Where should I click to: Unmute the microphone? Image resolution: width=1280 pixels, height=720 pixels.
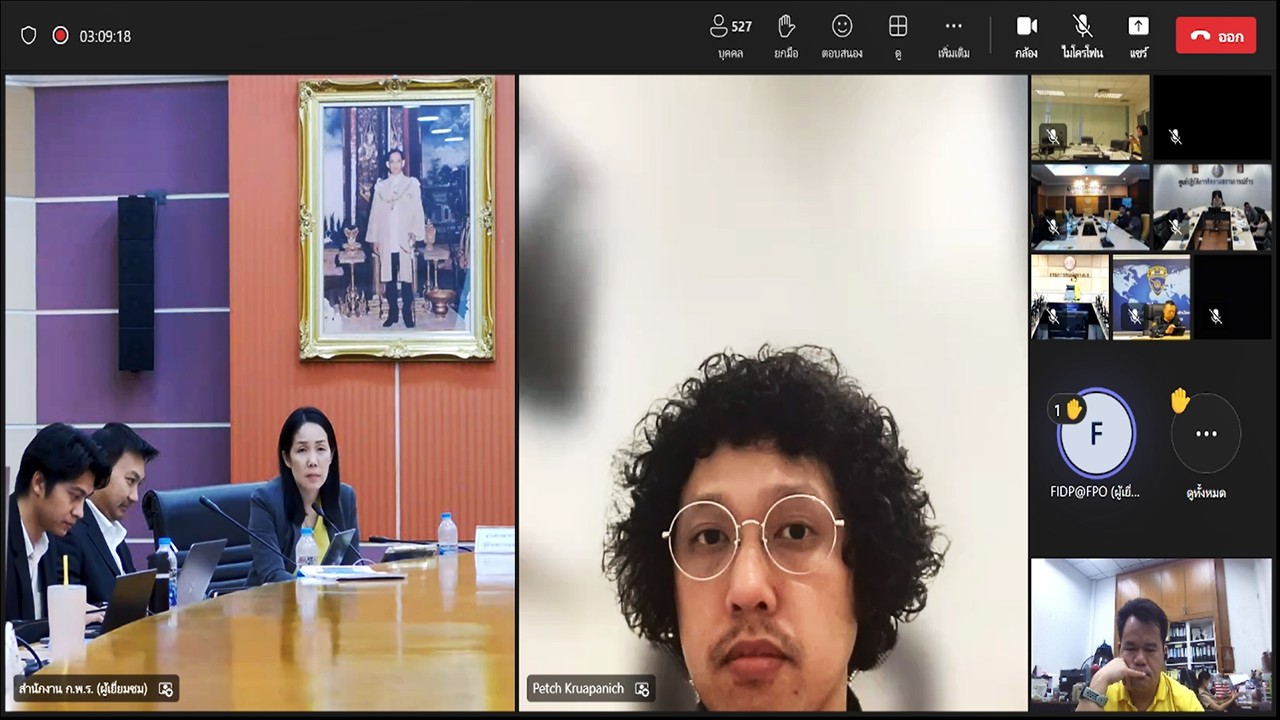pos(1082,36)
